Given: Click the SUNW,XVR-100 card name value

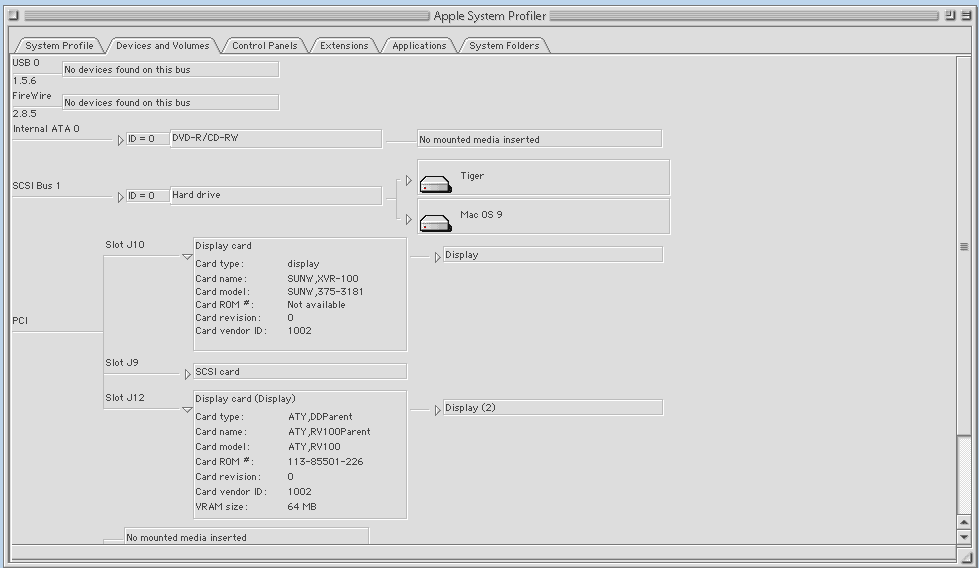Looking at the screenshot, I should [x=323, y=279].
